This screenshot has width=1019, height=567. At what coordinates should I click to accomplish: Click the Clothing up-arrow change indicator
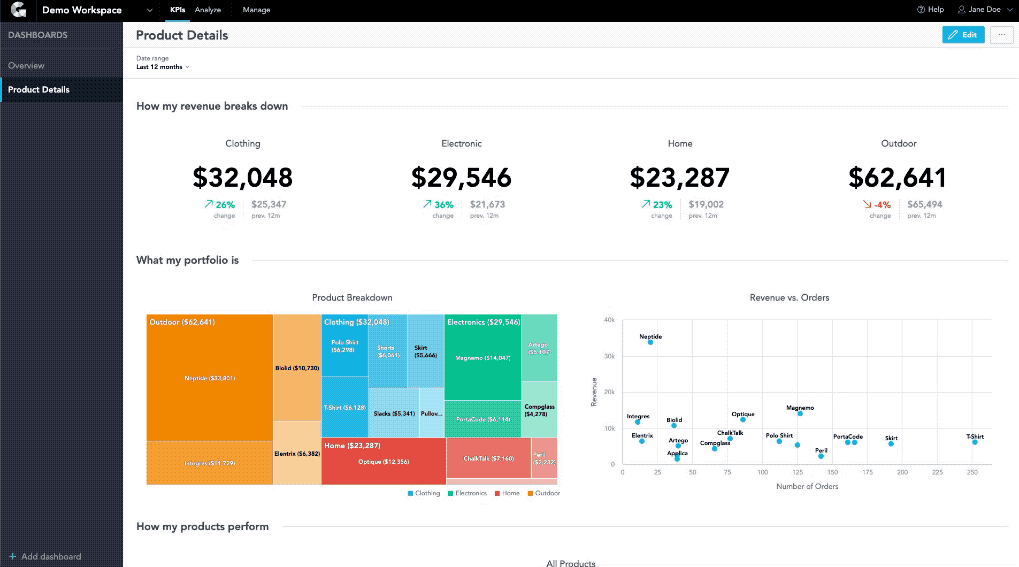coord(209,204)
